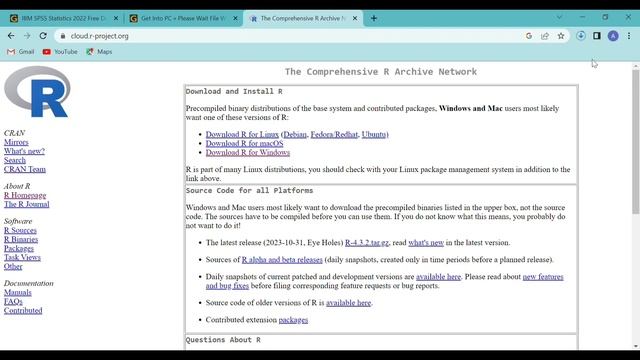Click the site lock icon in address bar
The width and height of the screenshot is (640, 360).
(62, 36)
